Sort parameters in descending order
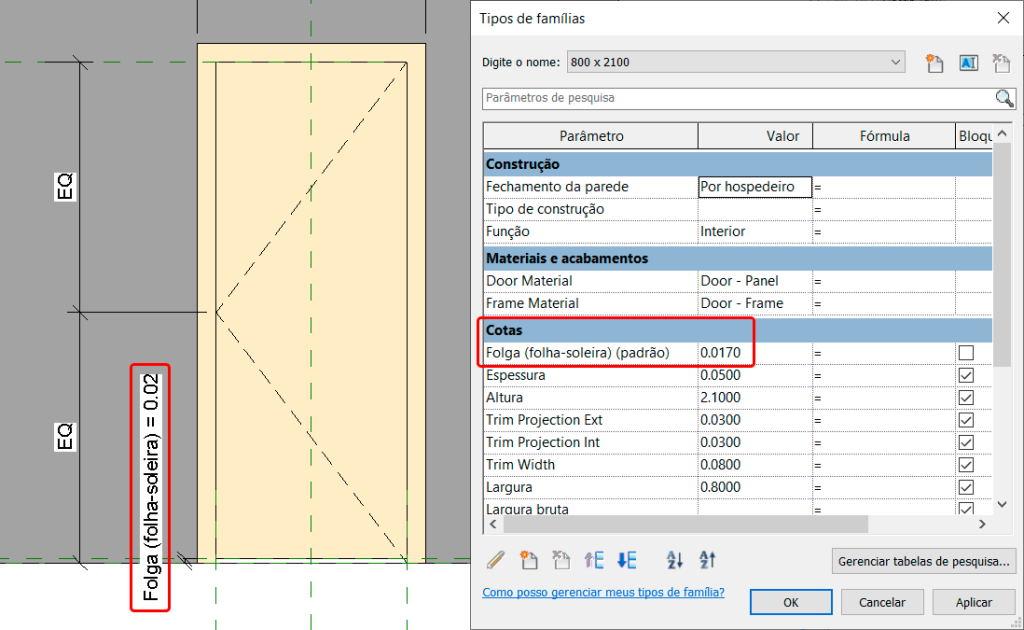Image resolution: width=1024 pixels, height=630 pixels. pyautogui.click(x=707, y=560)
